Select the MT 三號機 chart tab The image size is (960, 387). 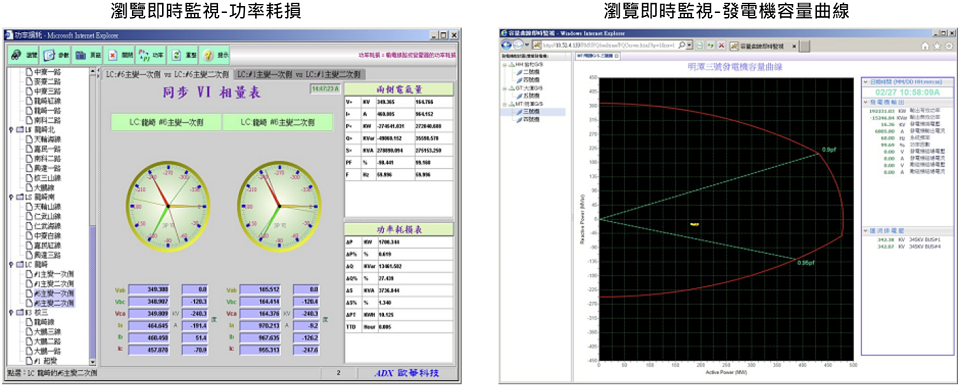[x=598, y=56]
